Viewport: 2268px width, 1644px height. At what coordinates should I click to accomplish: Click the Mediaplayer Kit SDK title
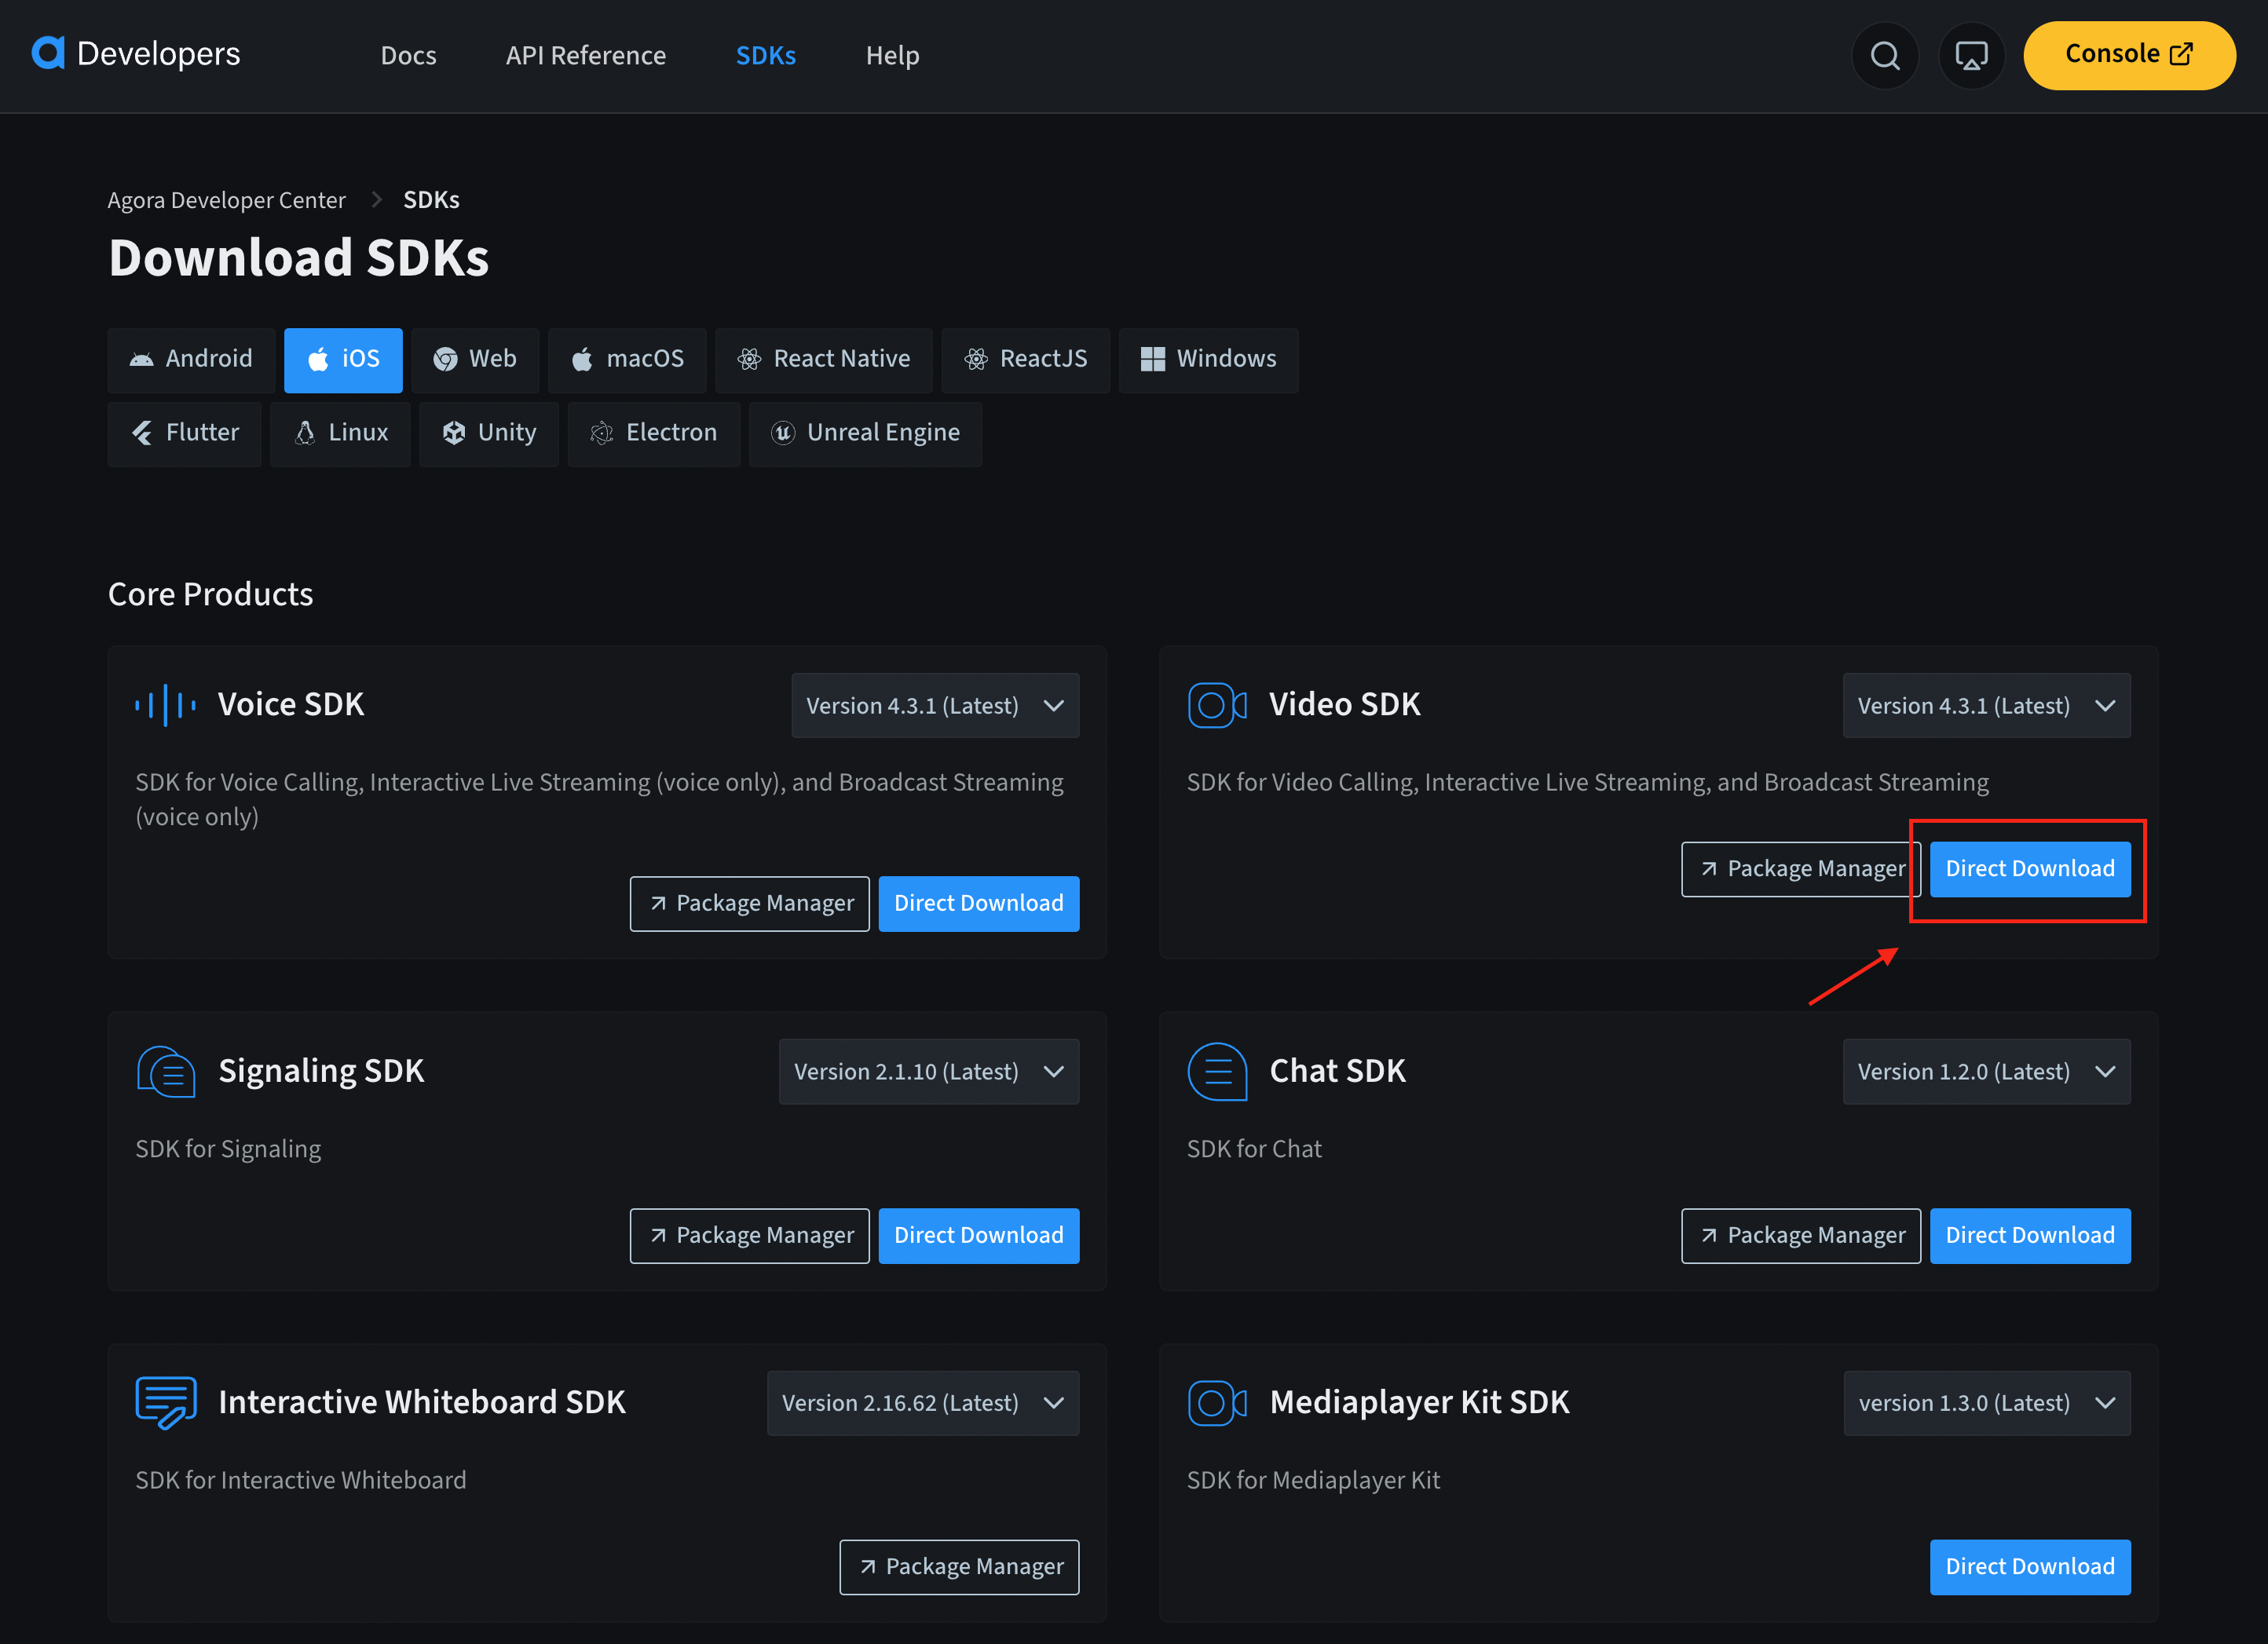tap(1419, 1402)
